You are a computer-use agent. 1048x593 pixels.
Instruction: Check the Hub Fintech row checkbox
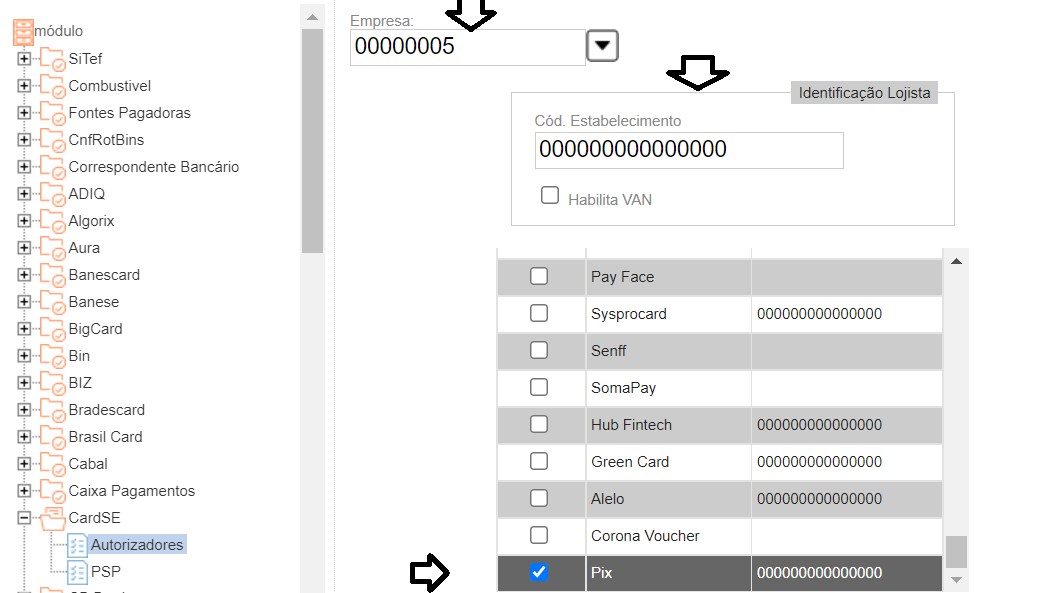[539, 424]
